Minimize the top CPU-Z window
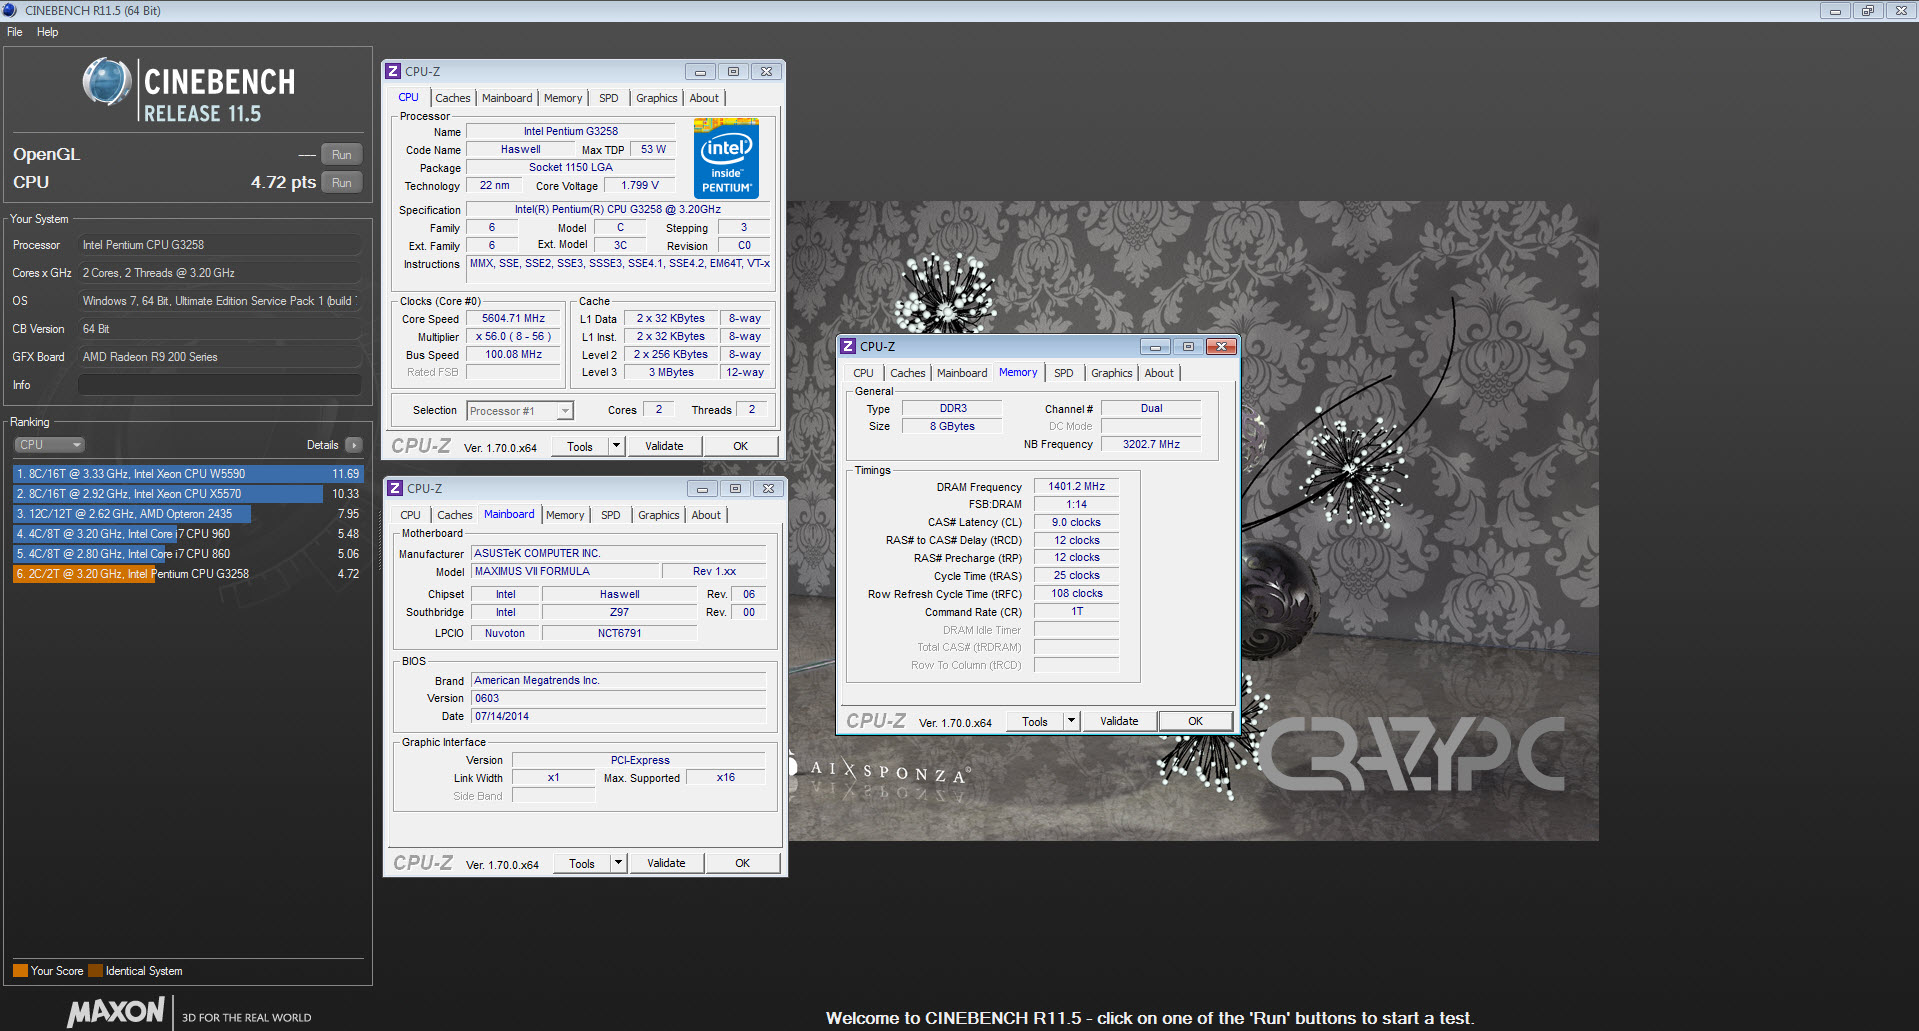This screenshot has height=1031, width=1919. [700, 72]
